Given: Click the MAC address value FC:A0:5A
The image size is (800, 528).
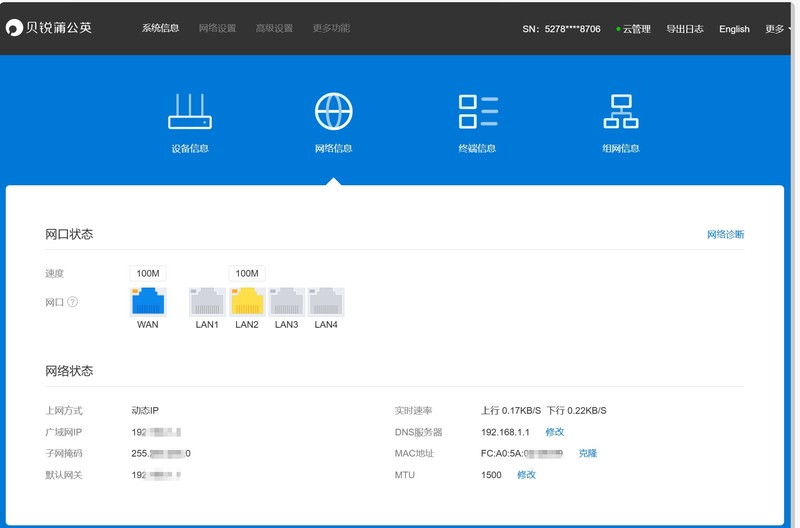Looking at the screenshot, I should coord(521,453).
